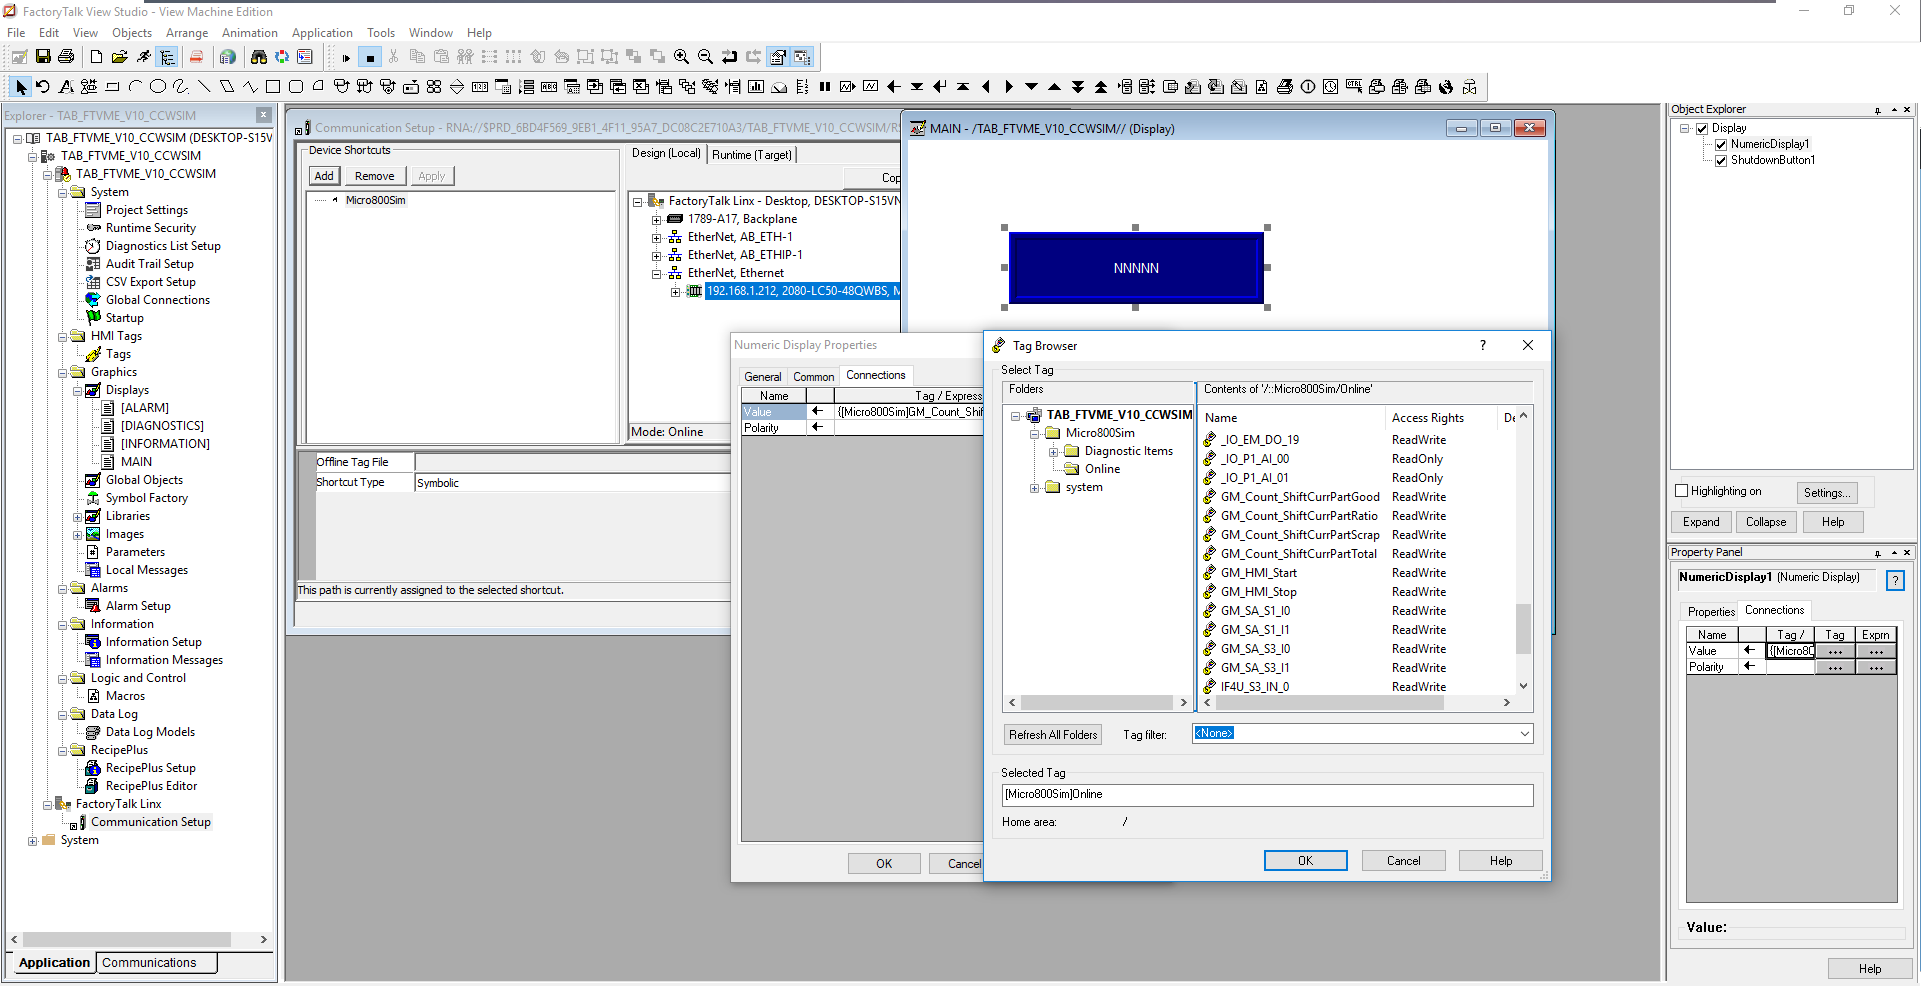Image resolution: width=1921 pixels, height=986 pixels.
Task: Expand the 1789-A17, Backplane node
Action: pos(656,219)
